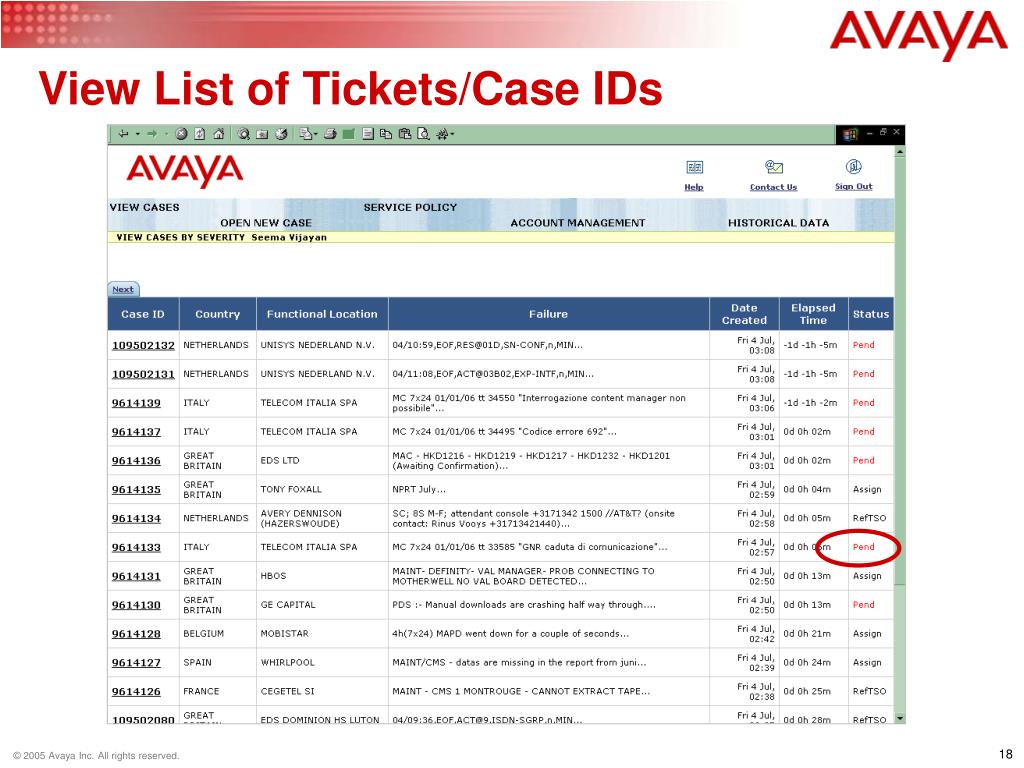Viewport: 1024px width, 768px height.
Task: Click the Refresh page icon
Action: tap(200, 134)
